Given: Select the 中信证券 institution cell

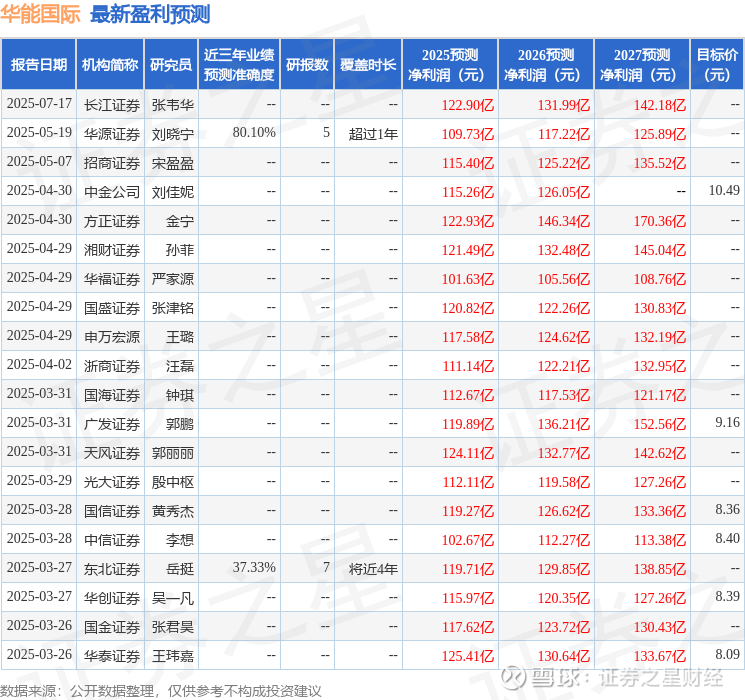Looking at the screenshot, I should click(112, 540).
